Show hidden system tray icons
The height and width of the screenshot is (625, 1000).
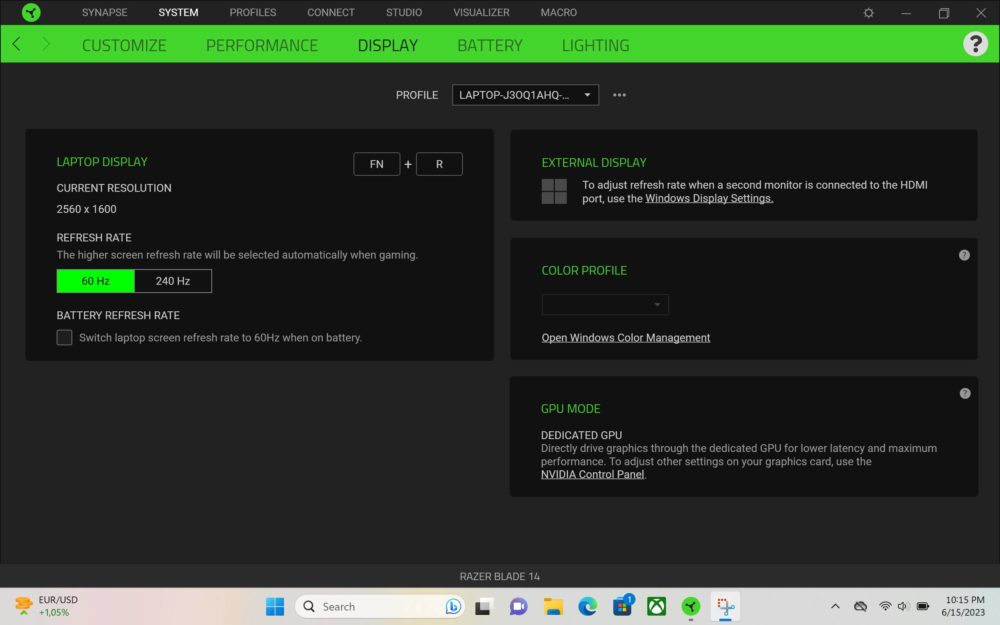pyautogui.click(x=835, y=607)
